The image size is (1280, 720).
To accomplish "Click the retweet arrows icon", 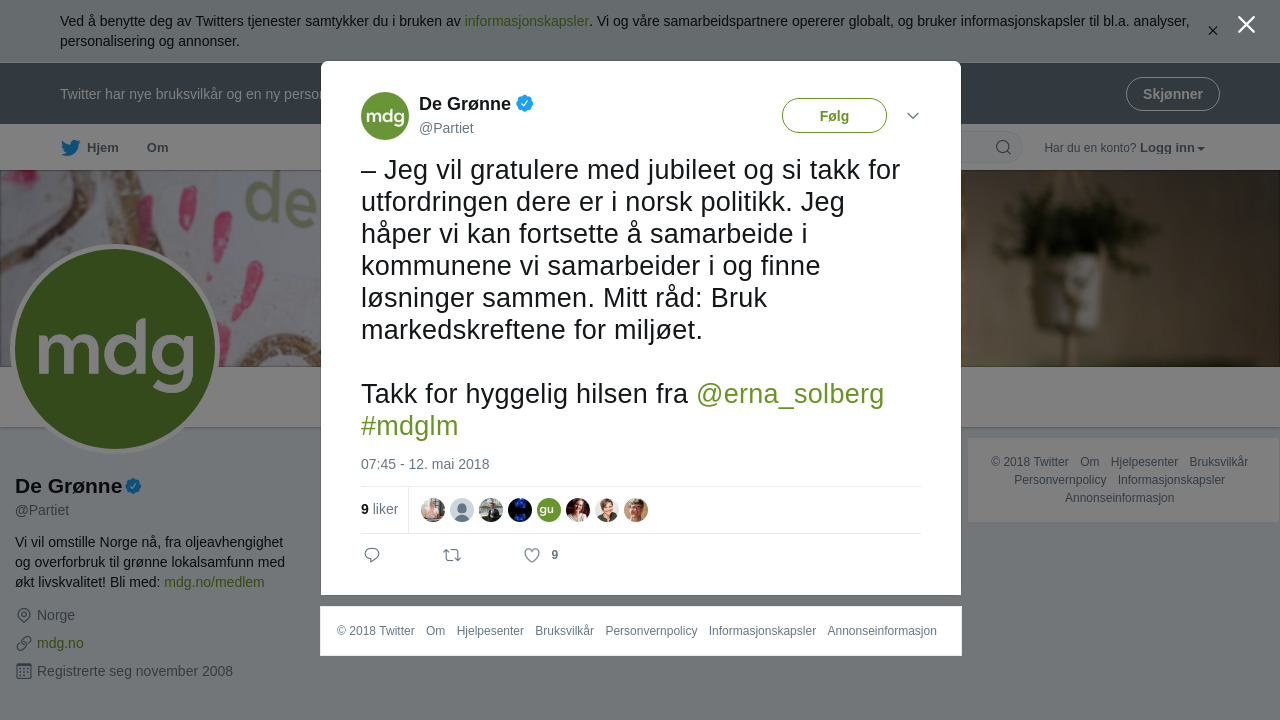I will (x=452, y=555).
